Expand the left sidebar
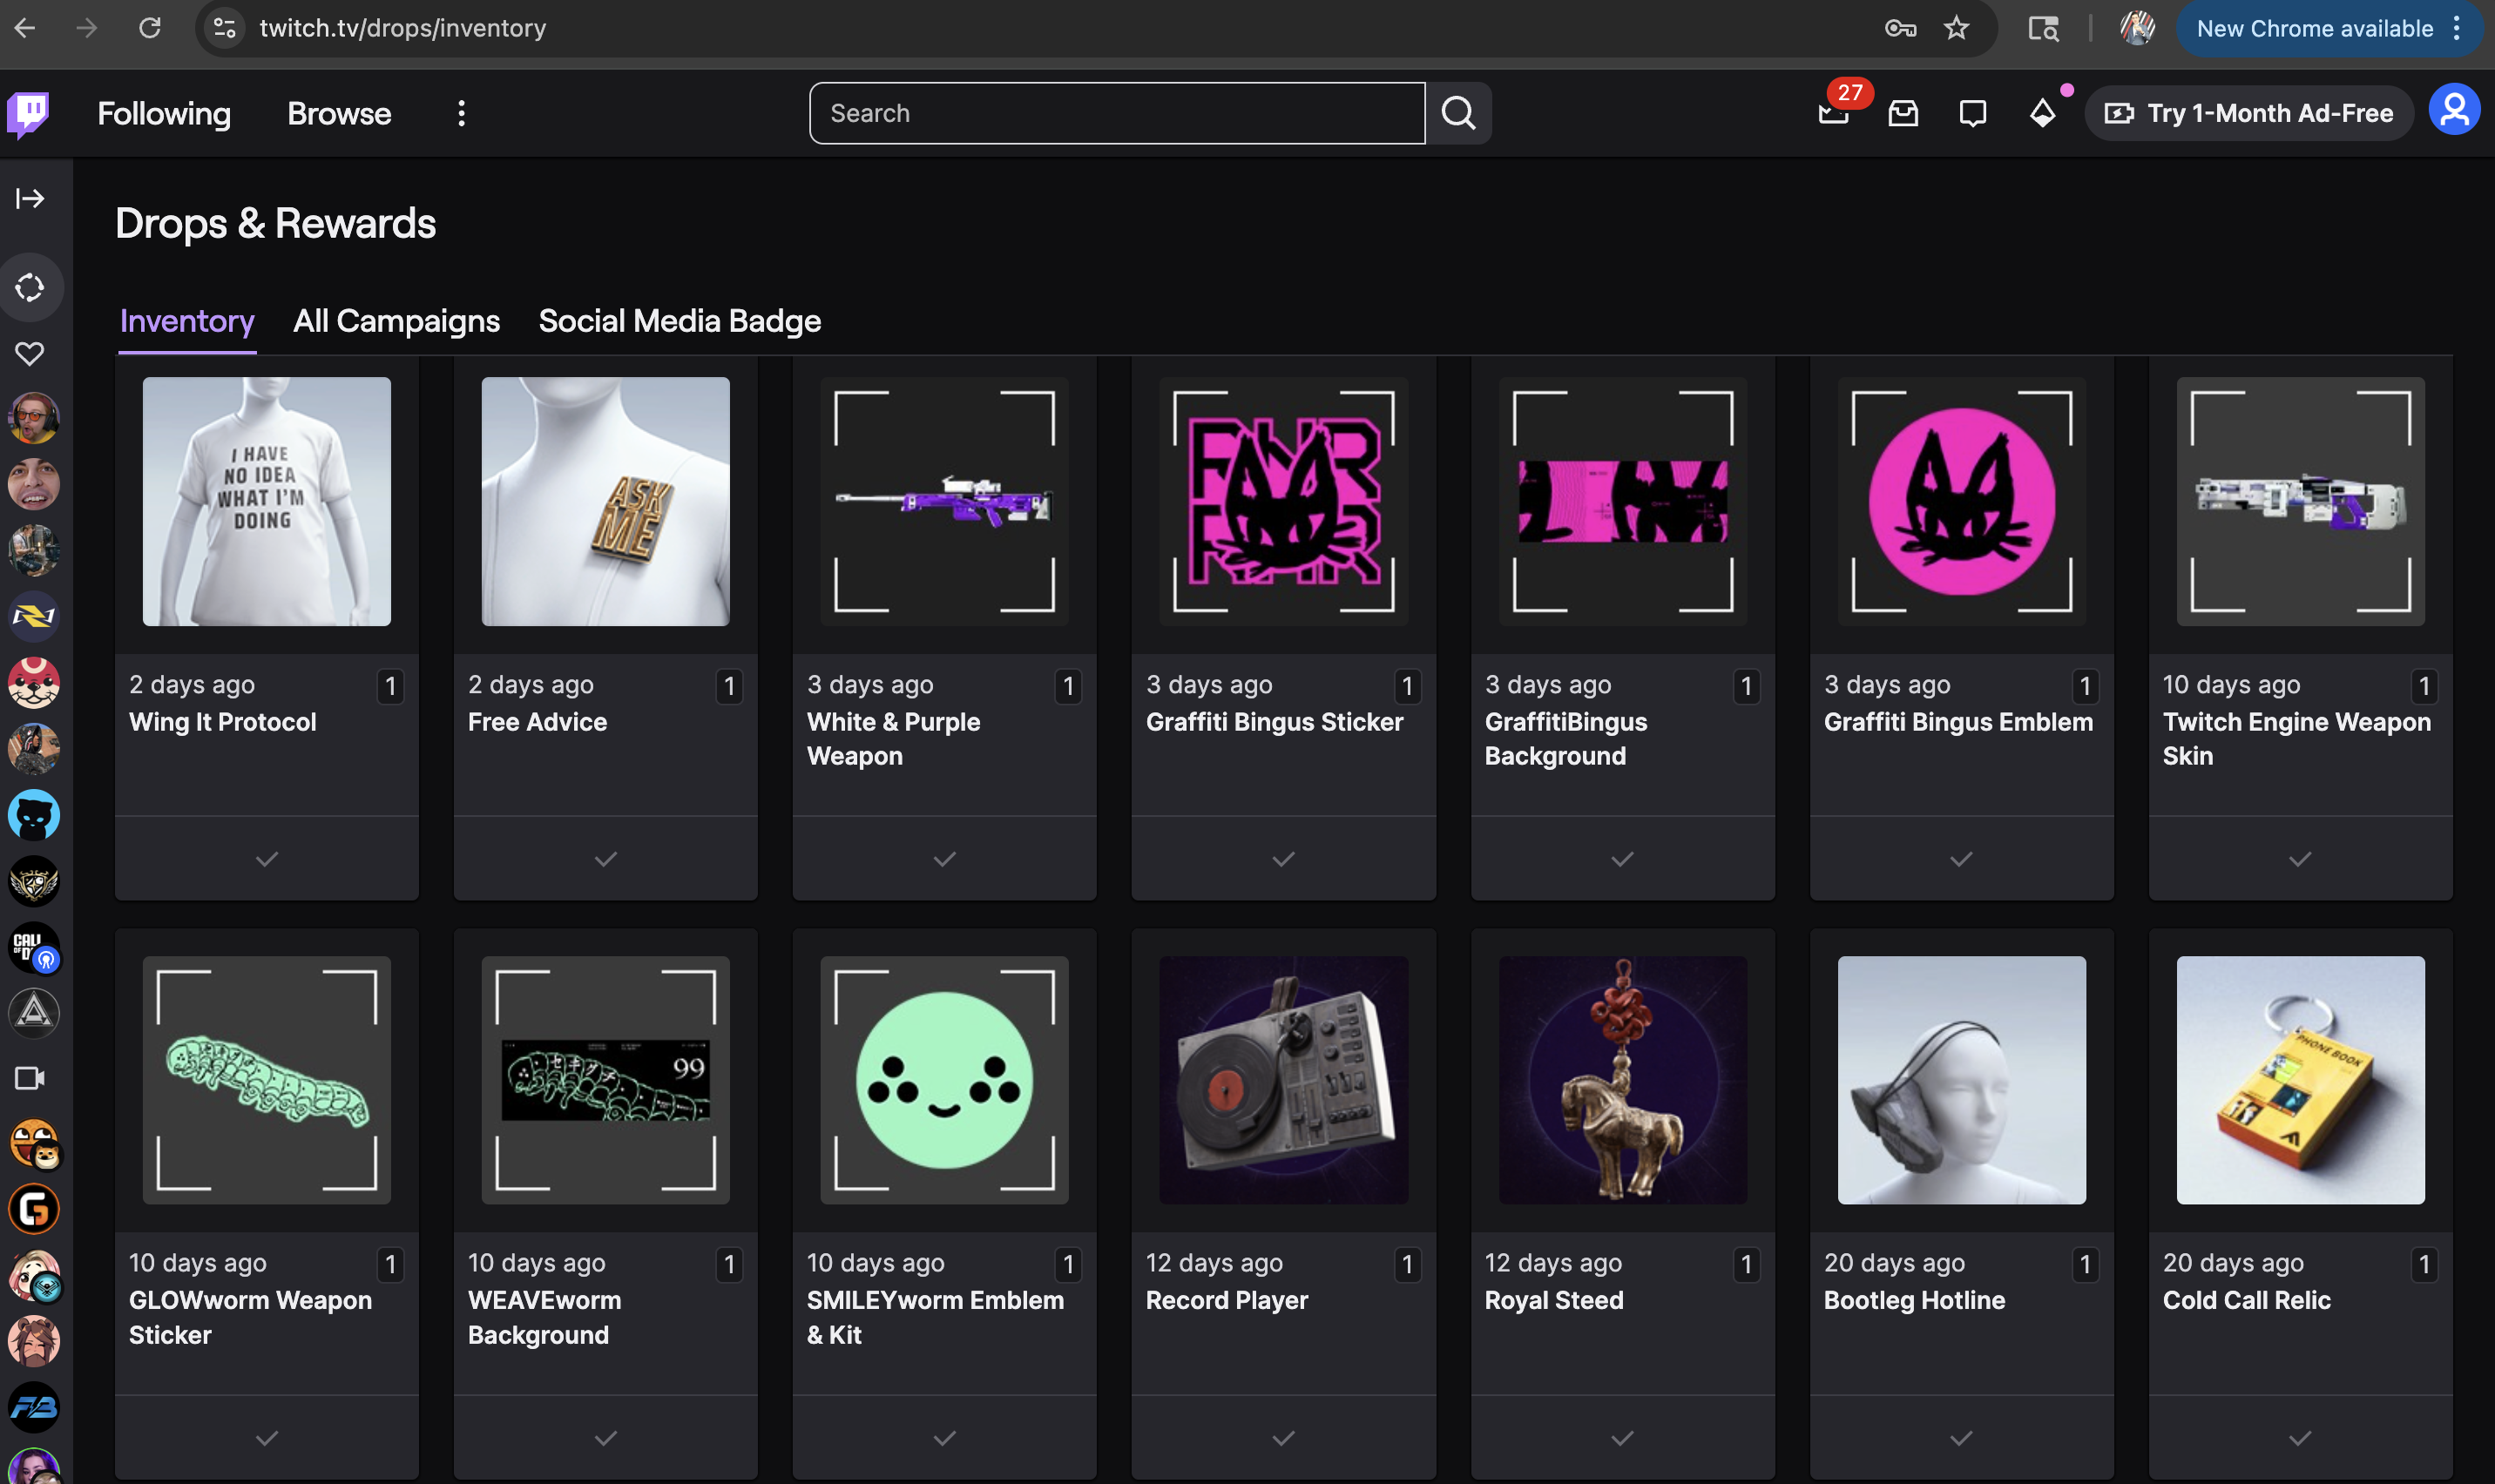This screenshot has height=1484, width=2495. 30,198
